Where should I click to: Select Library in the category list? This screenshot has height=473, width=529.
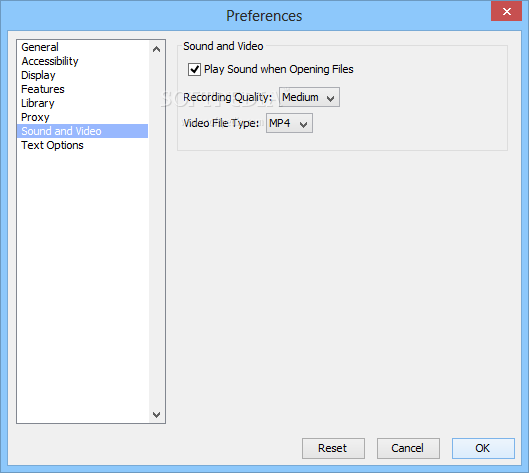coord(82,103)
